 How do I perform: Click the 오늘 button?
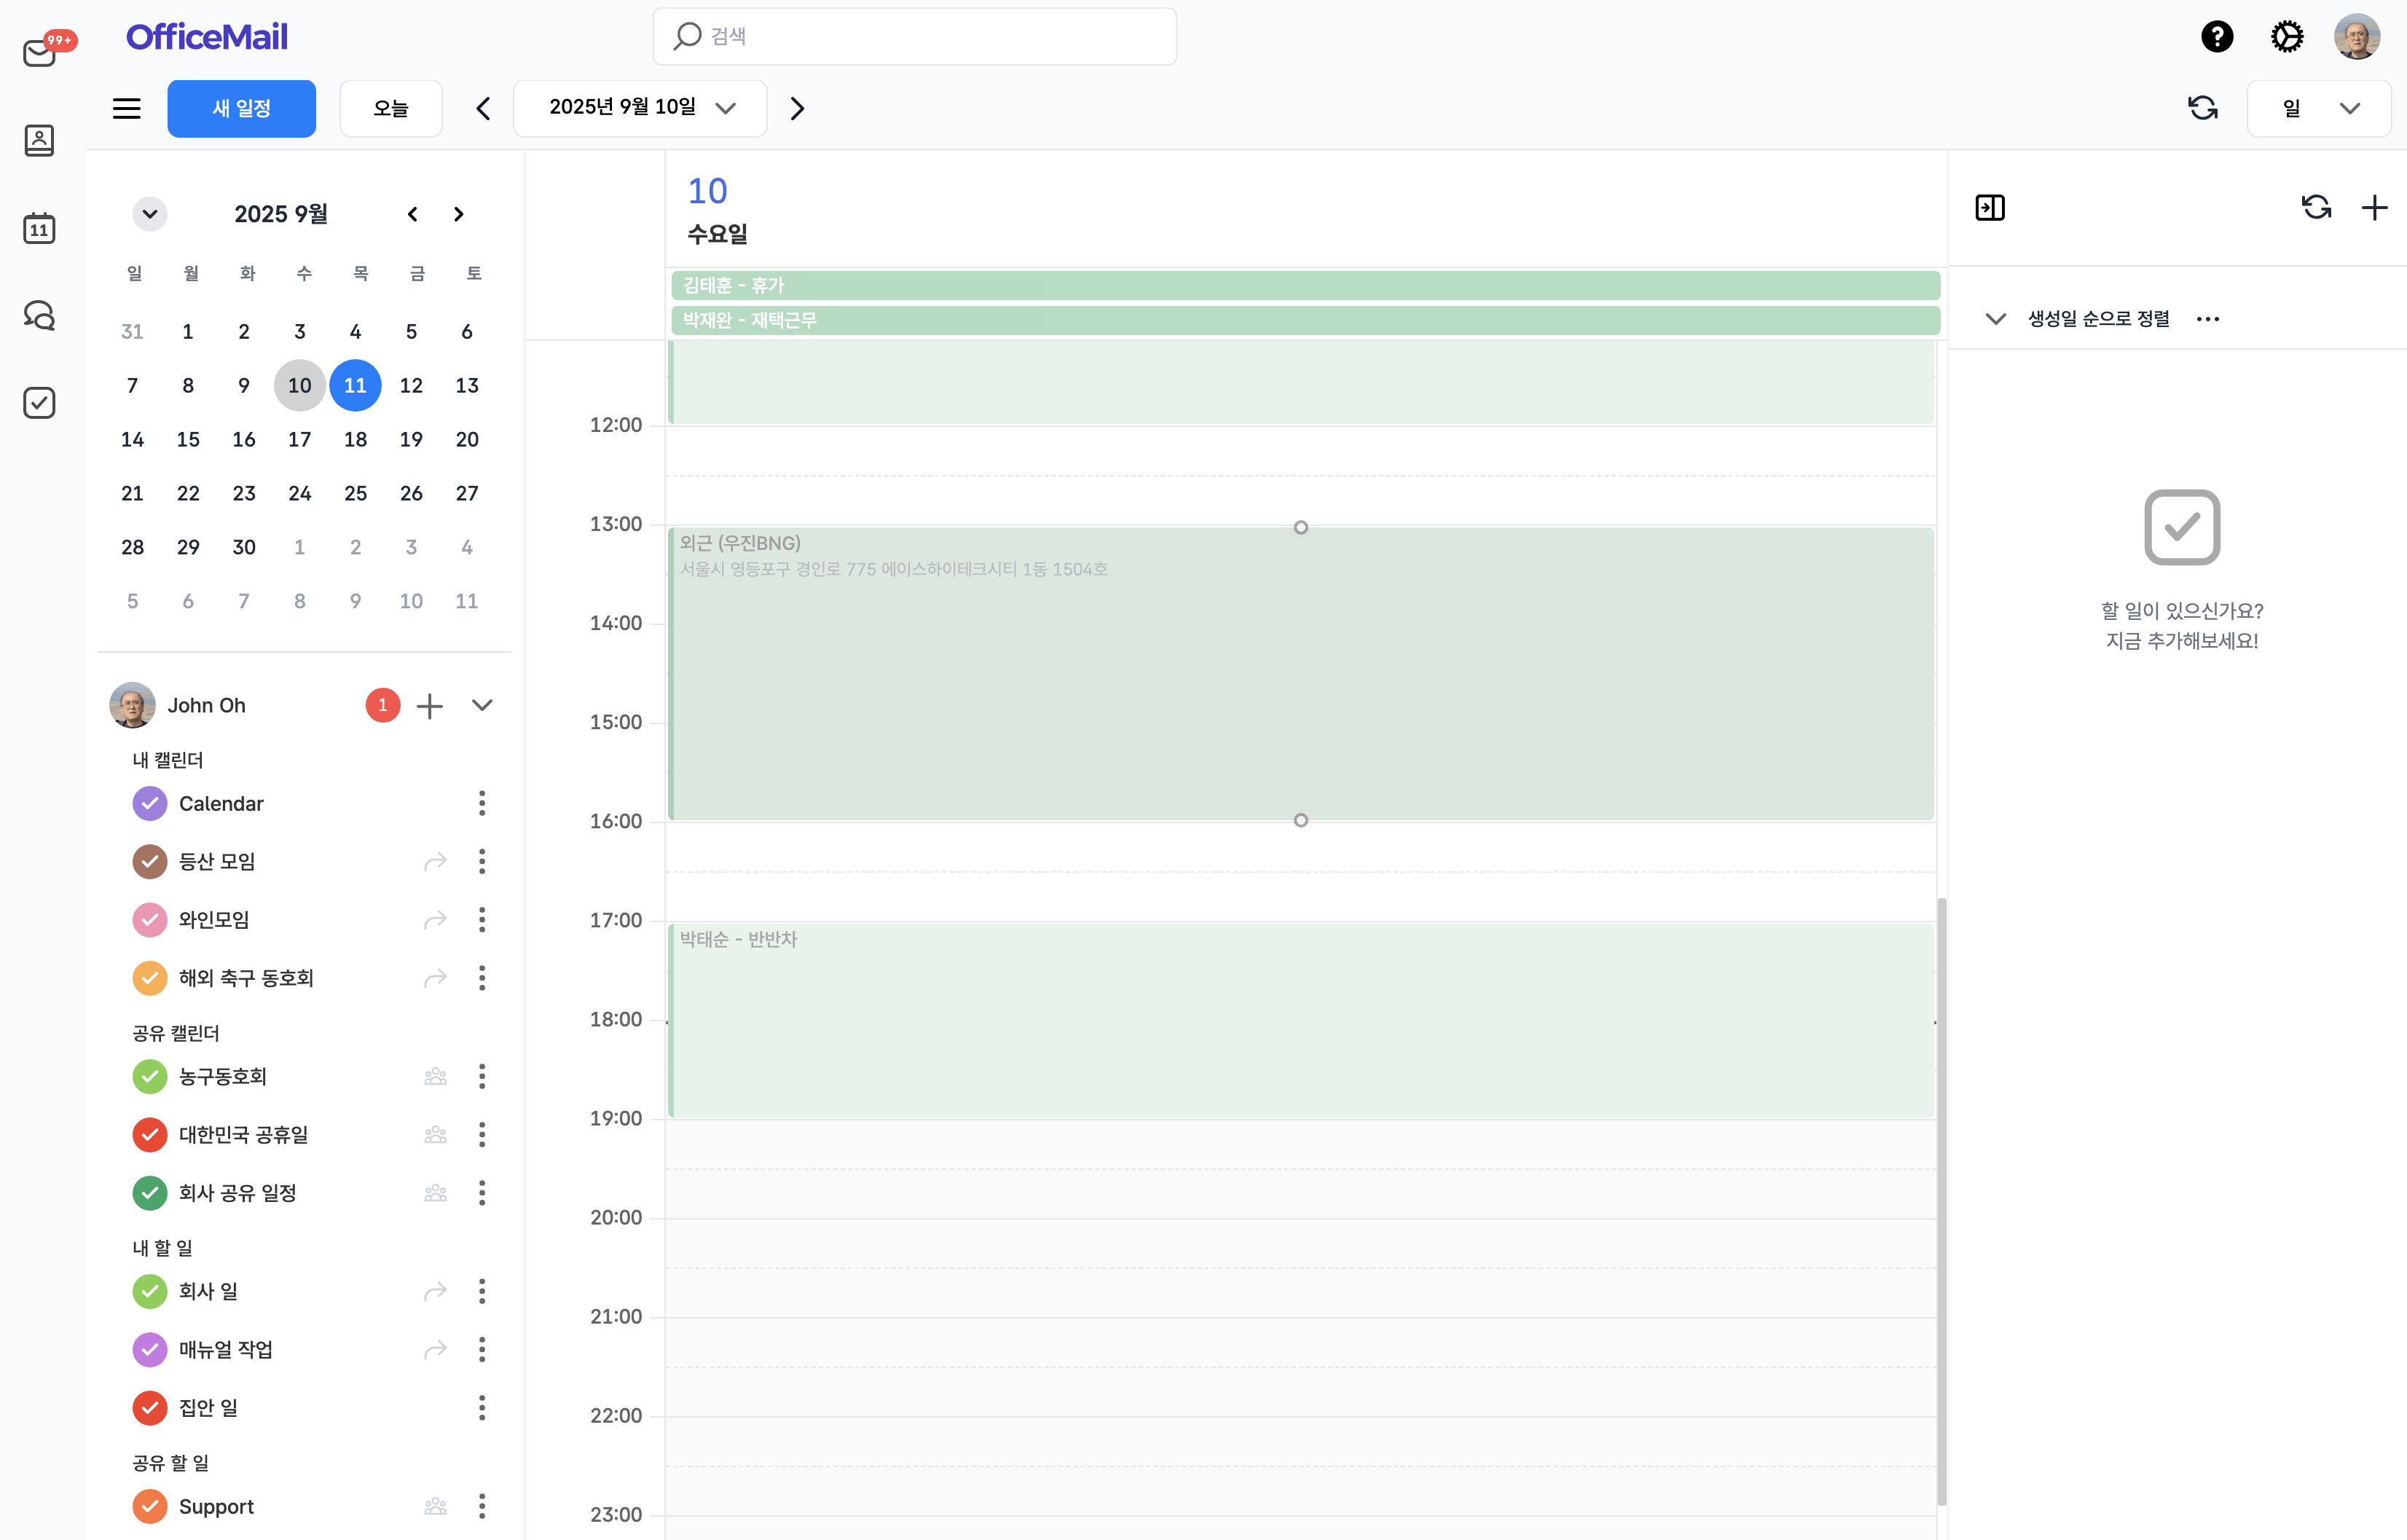point(390,108)
